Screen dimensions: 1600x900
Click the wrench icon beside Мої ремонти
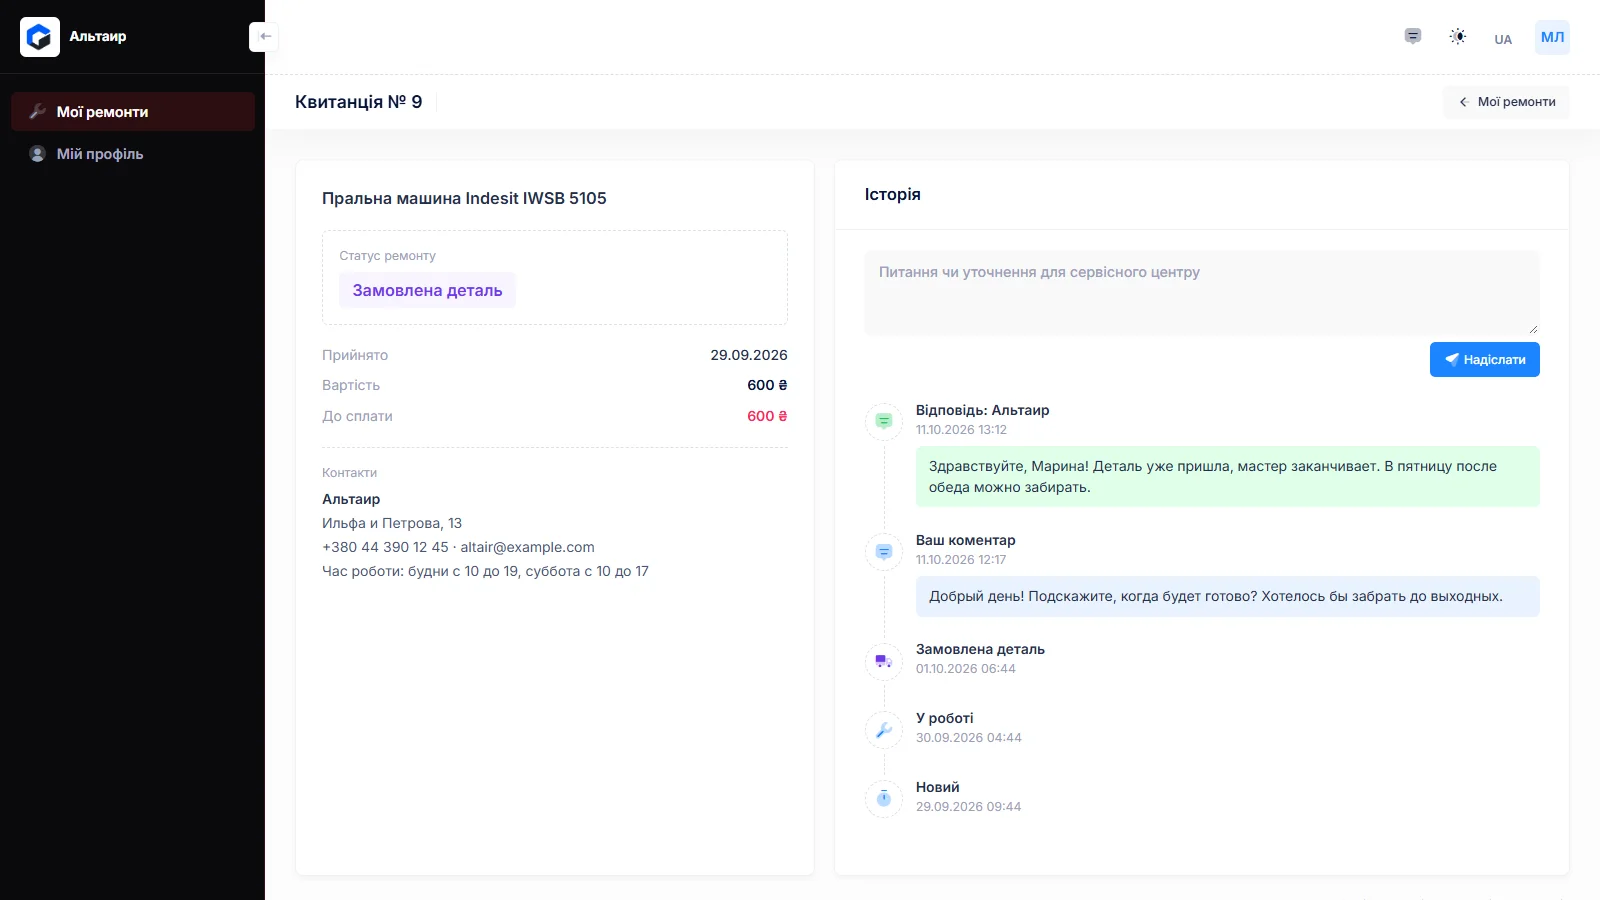click(x=37, y=112)
